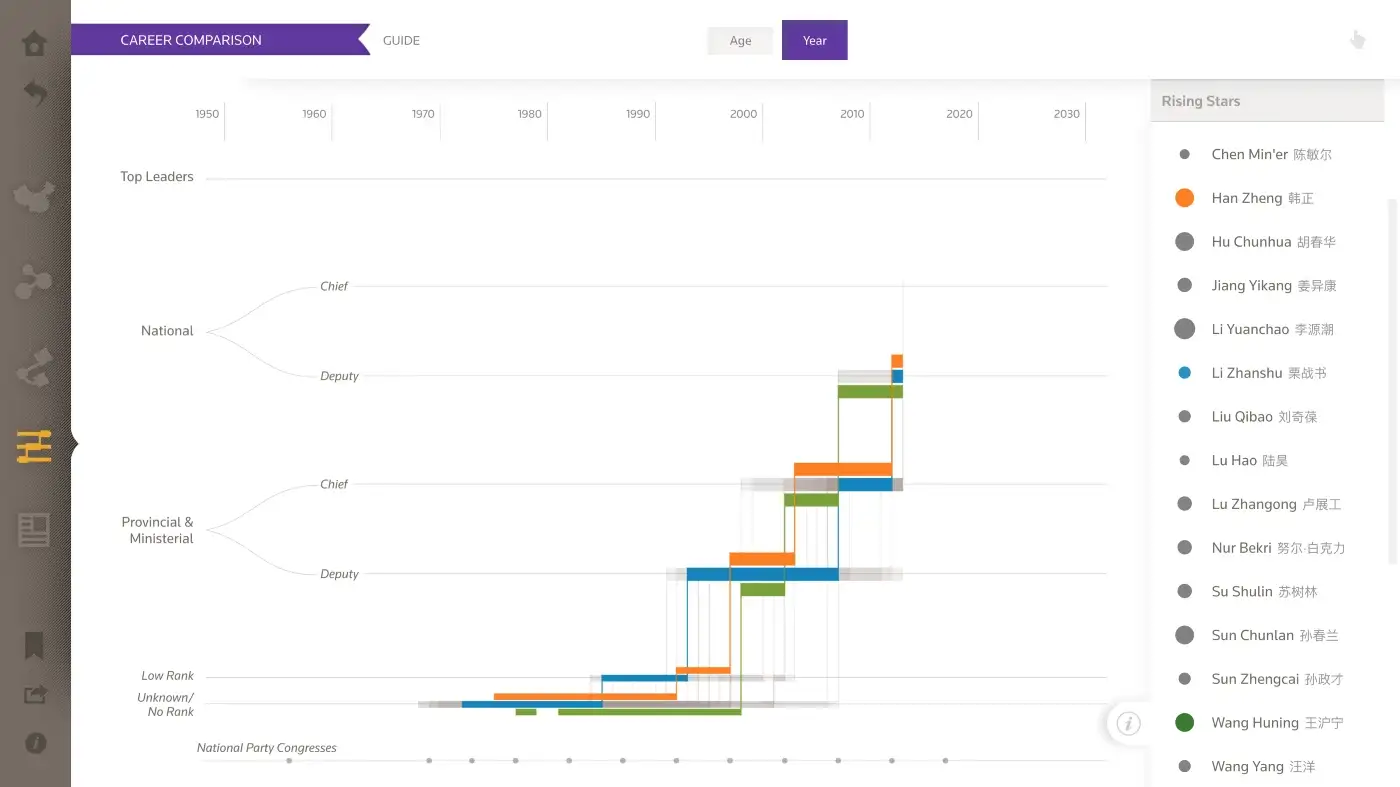Open the GUIDE link
The width and height of the screenshot is (1400, 787).
[x=401, y=41]
